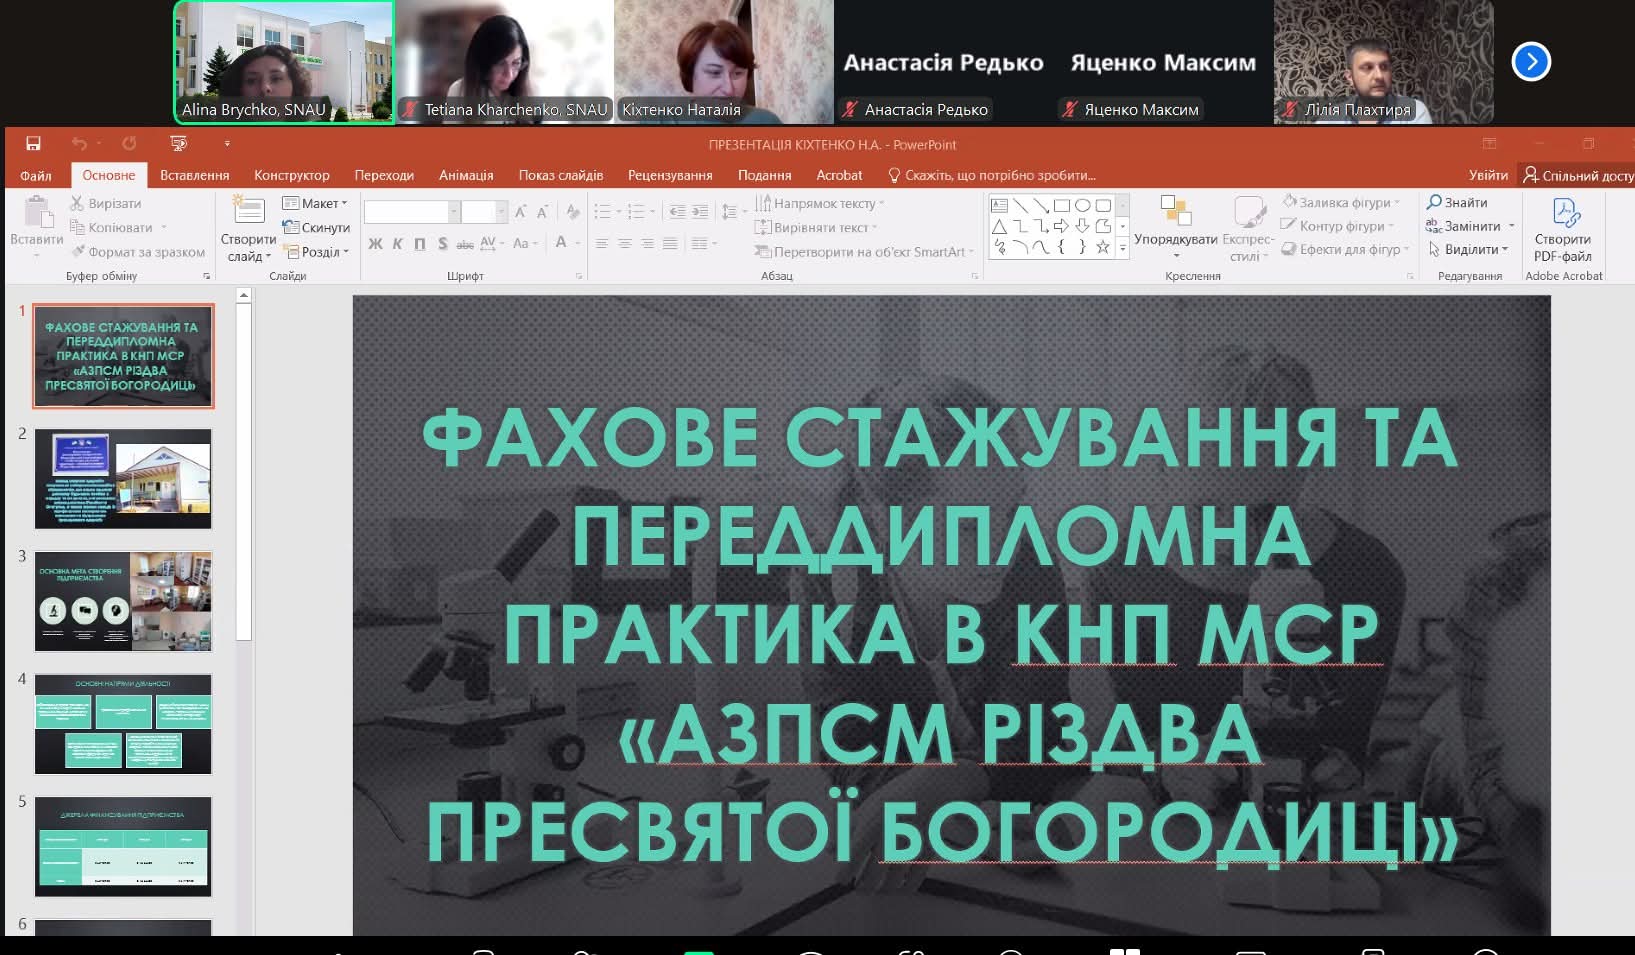Start slideshow from the quick access toolbar icon
Image resolution: width=1635 pixels, height=955 pixels.
coord(179,144)
